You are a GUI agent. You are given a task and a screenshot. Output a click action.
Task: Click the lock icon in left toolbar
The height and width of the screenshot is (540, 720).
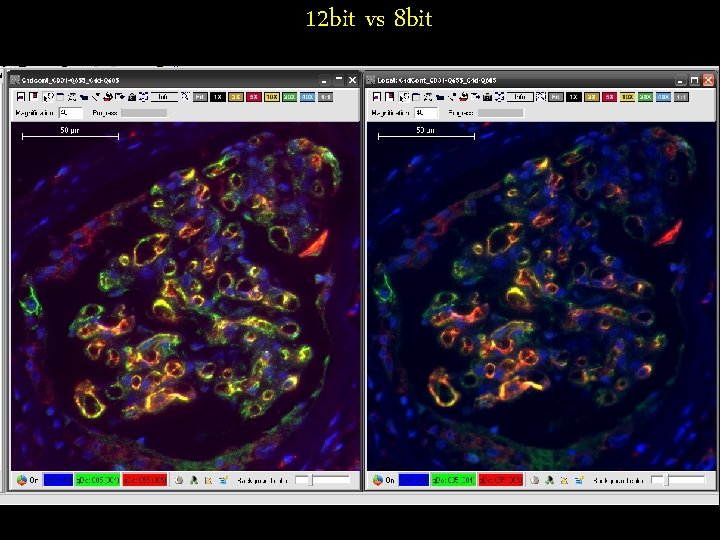(132, 97)
